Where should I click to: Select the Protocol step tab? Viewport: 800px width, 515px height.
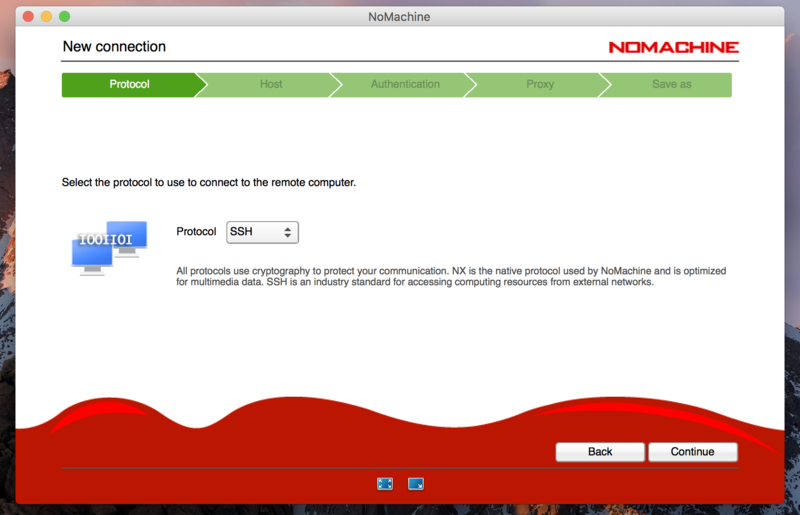(129, 84)
